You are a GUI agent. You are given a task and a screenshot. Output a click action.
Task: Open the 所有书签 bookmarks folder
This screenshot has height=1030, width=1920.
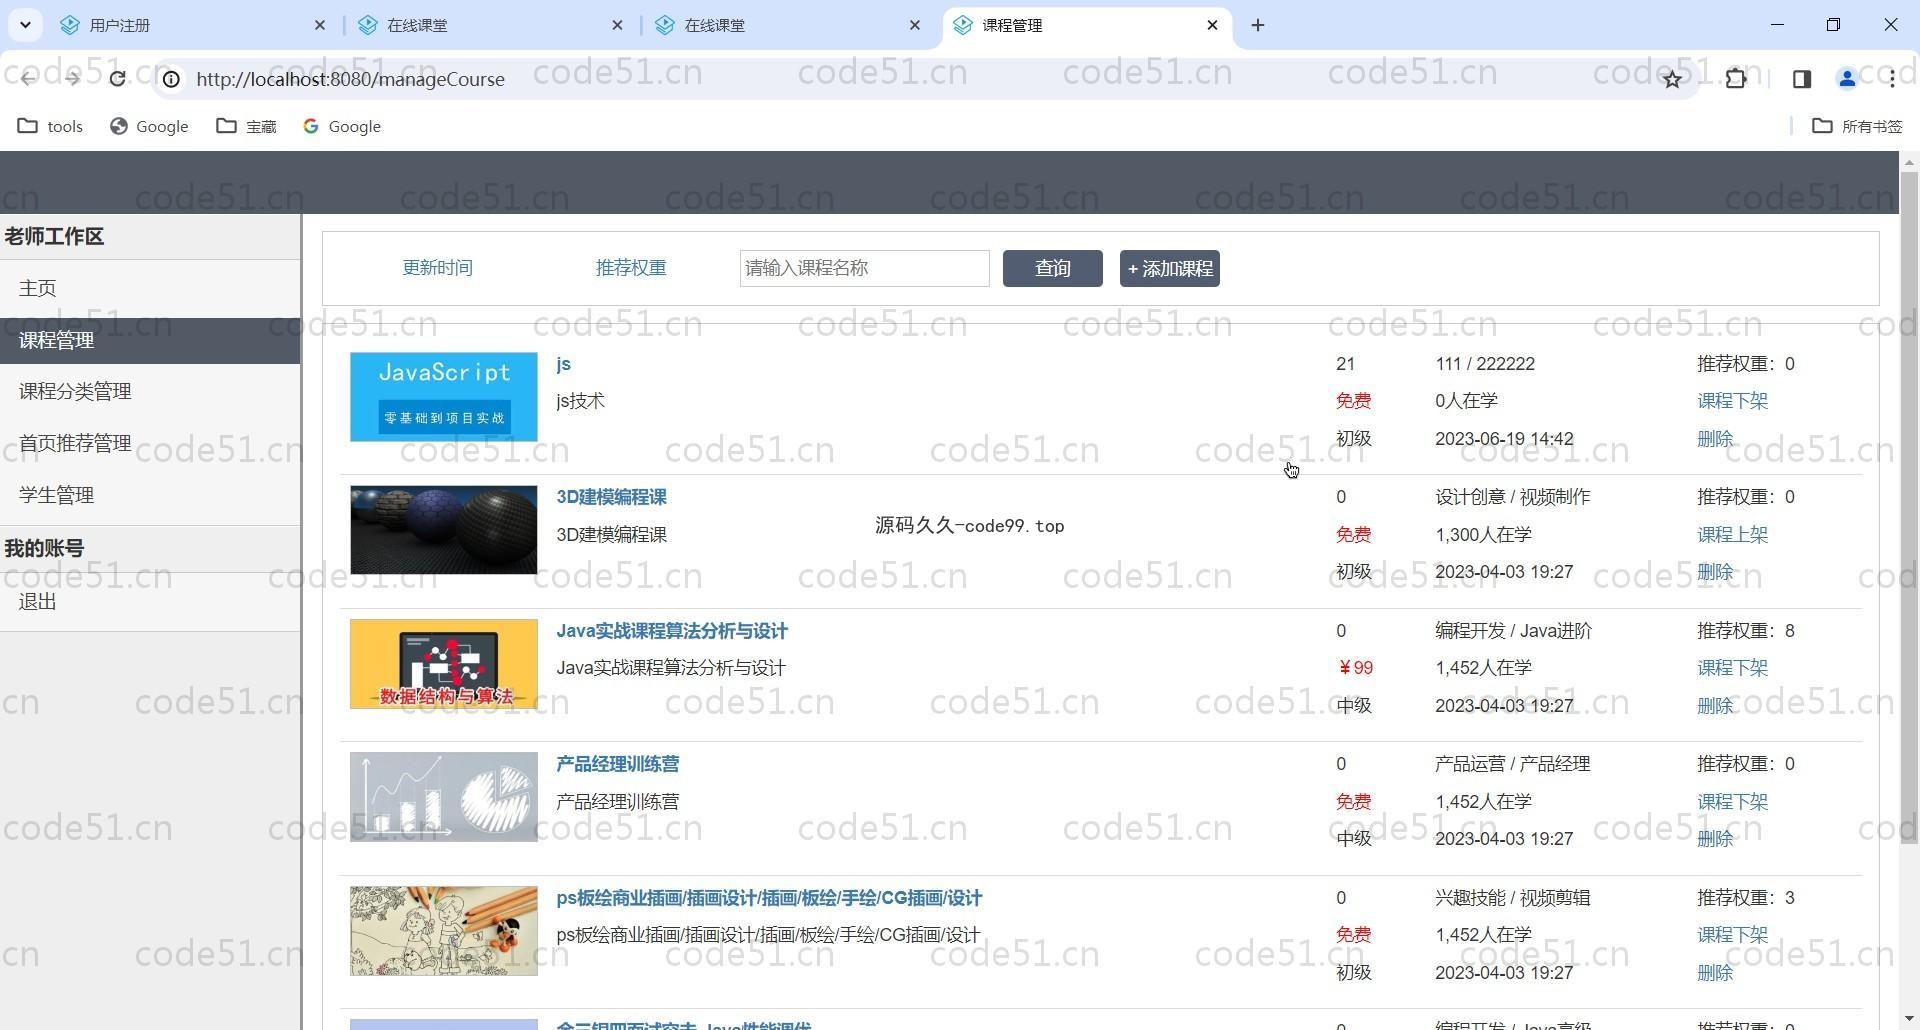pyautogui.click(x=1858, y=126)
